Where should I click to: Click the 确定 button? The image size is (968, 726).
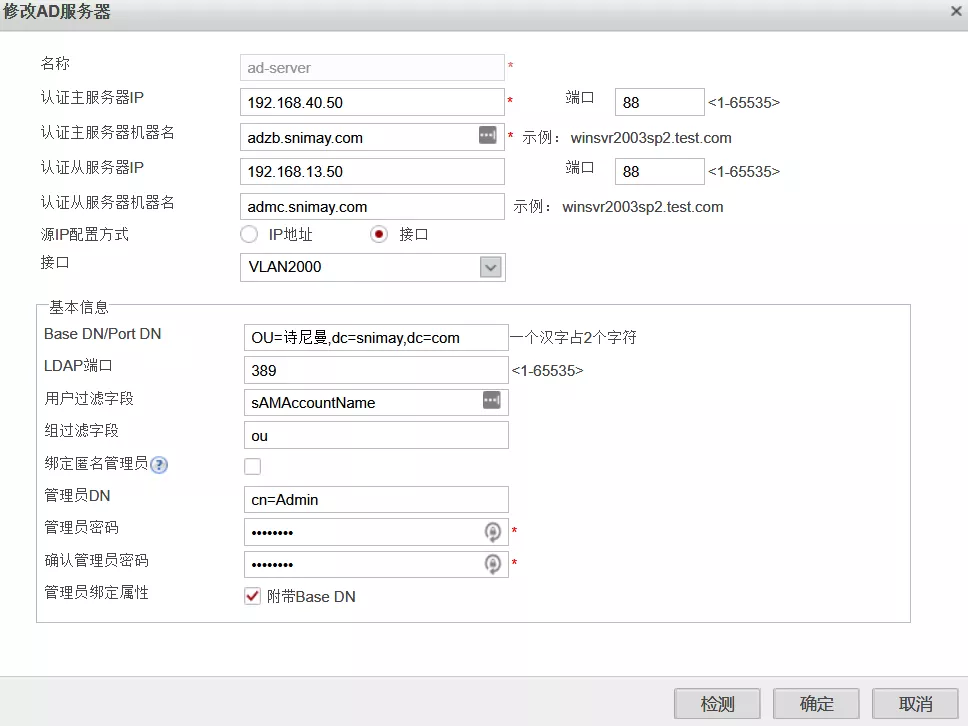[x=816, y=703]
